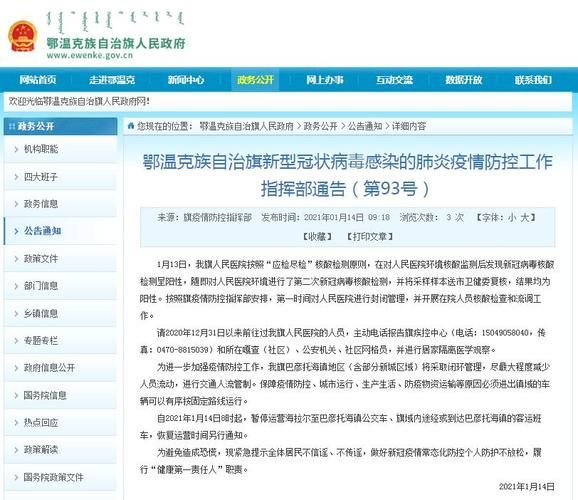Set font size to 小
Viewport: 578px width, 500px height.
512,218
